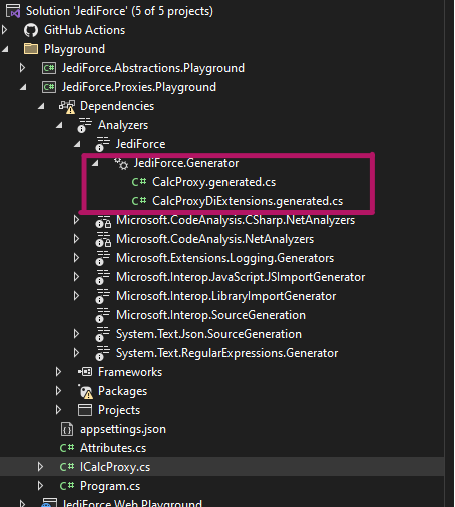Click the icon of Microsoft.Interop.LibraryImportGenerator
Image resolution: width=455 pixels, height=507 pixels.
click(x=102, y=296)
